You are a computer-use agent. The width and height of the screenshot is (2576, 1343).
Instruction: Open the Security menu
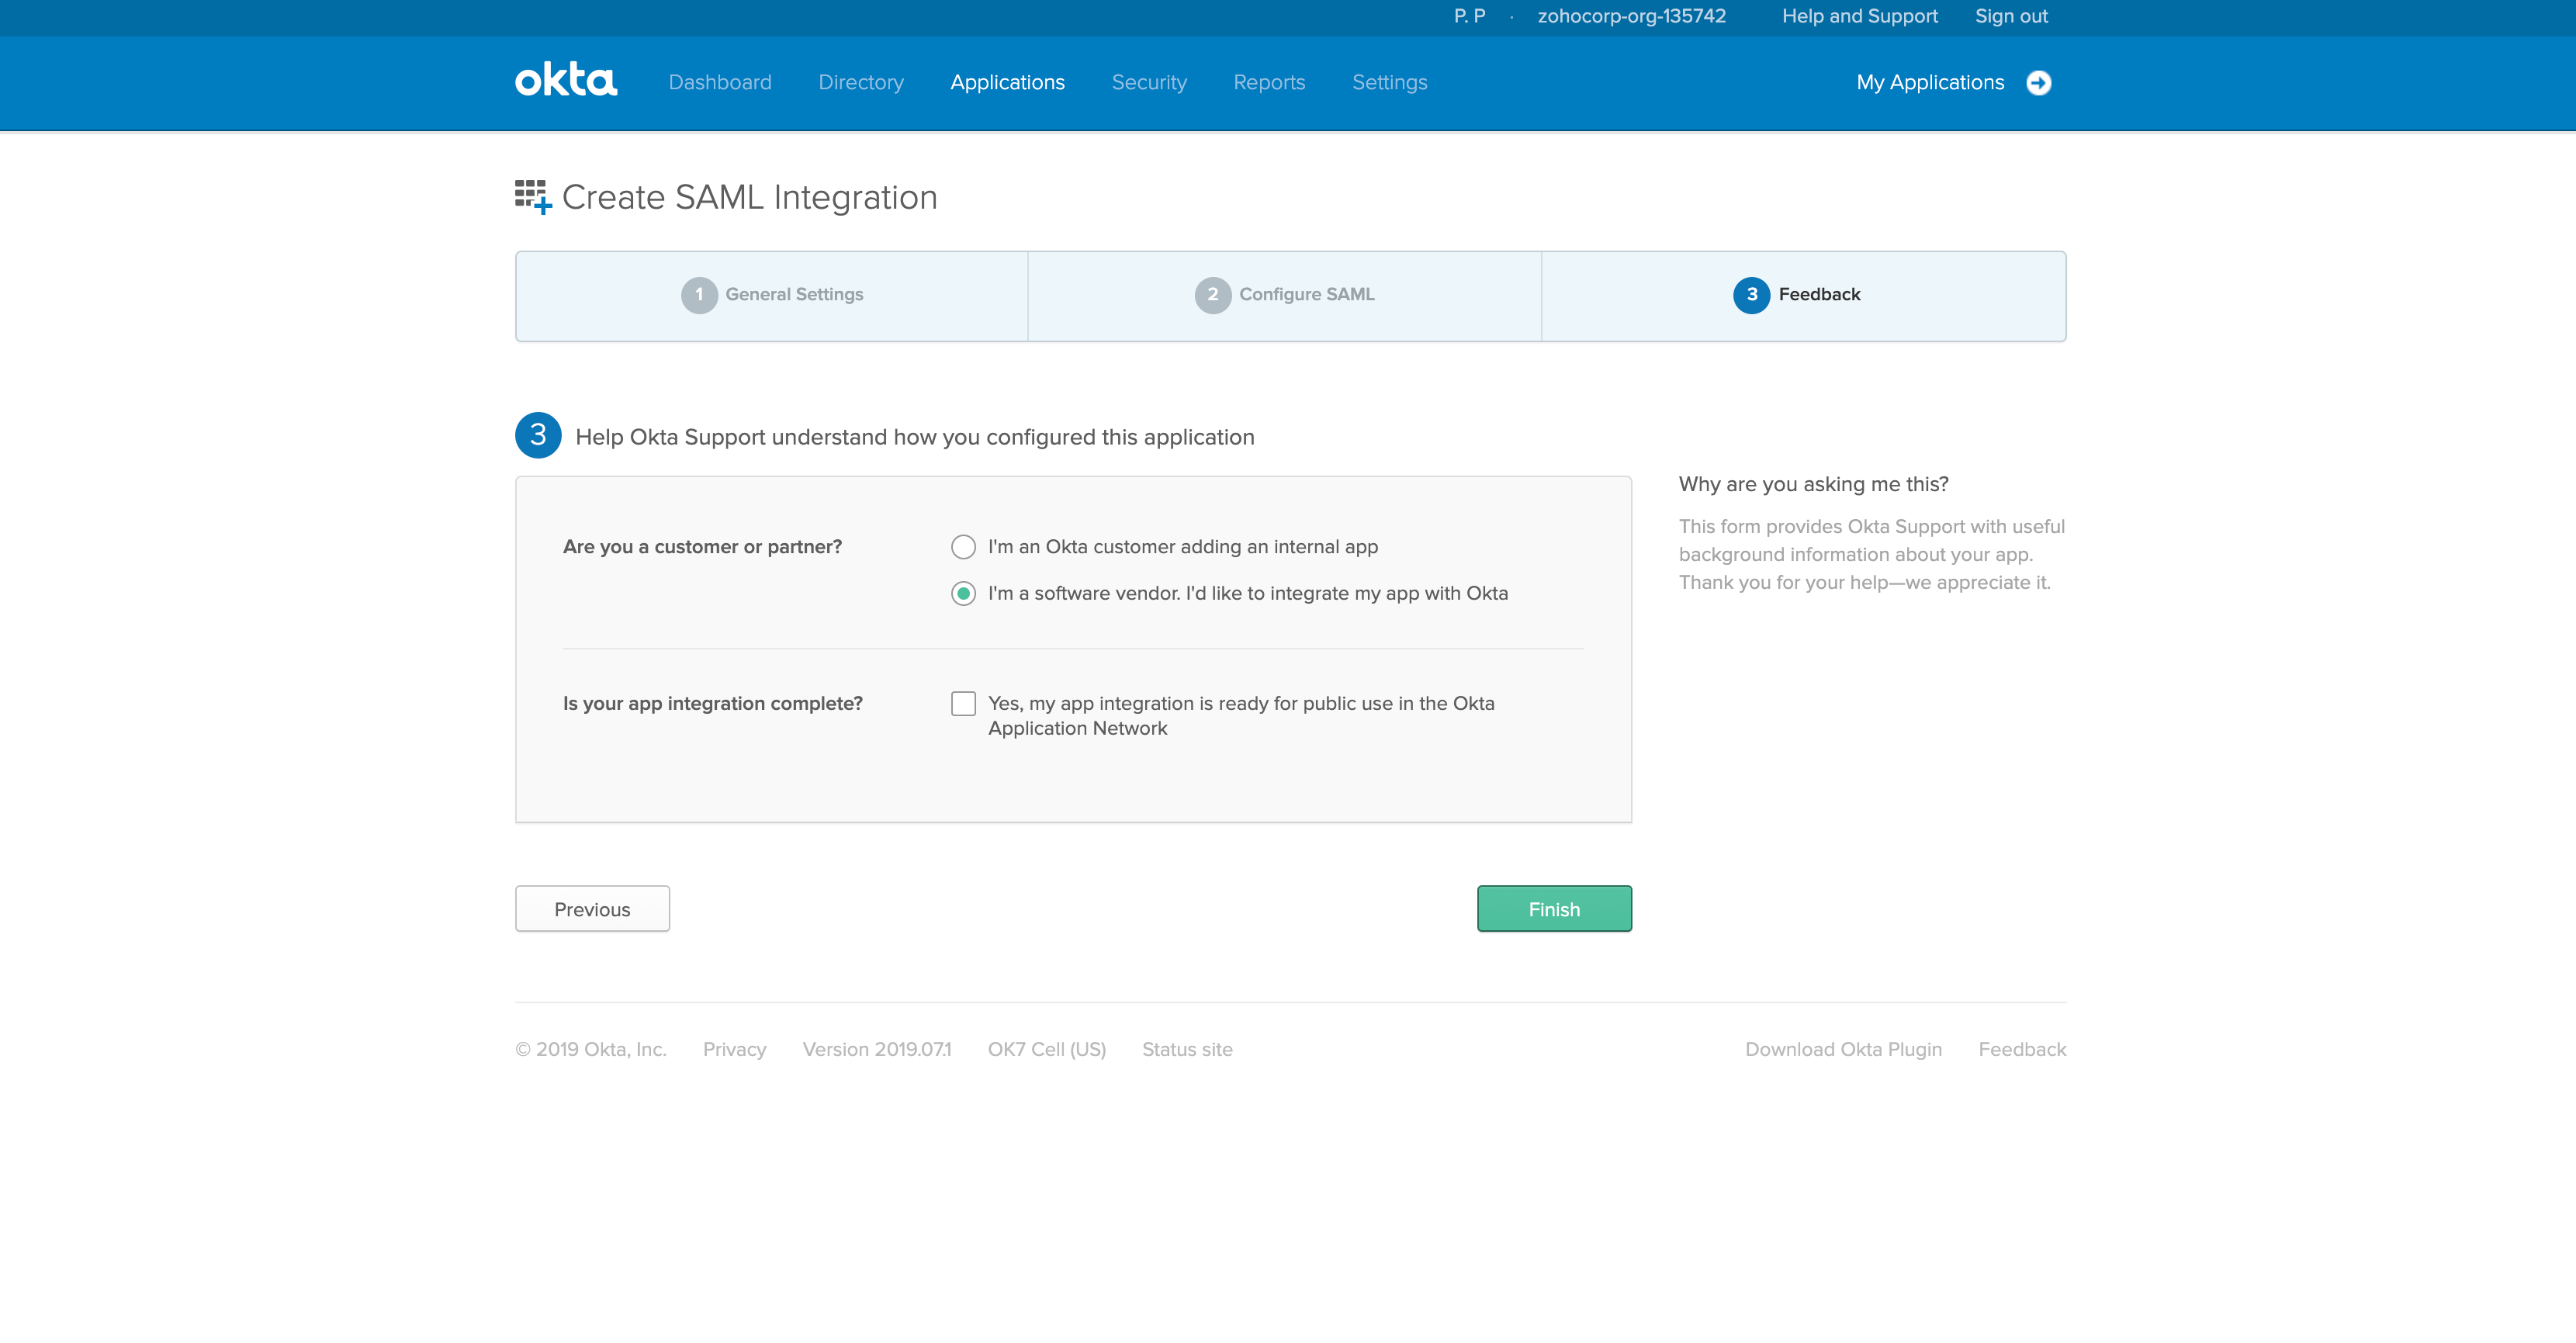pyautogui.click(x=1148, y=83)
